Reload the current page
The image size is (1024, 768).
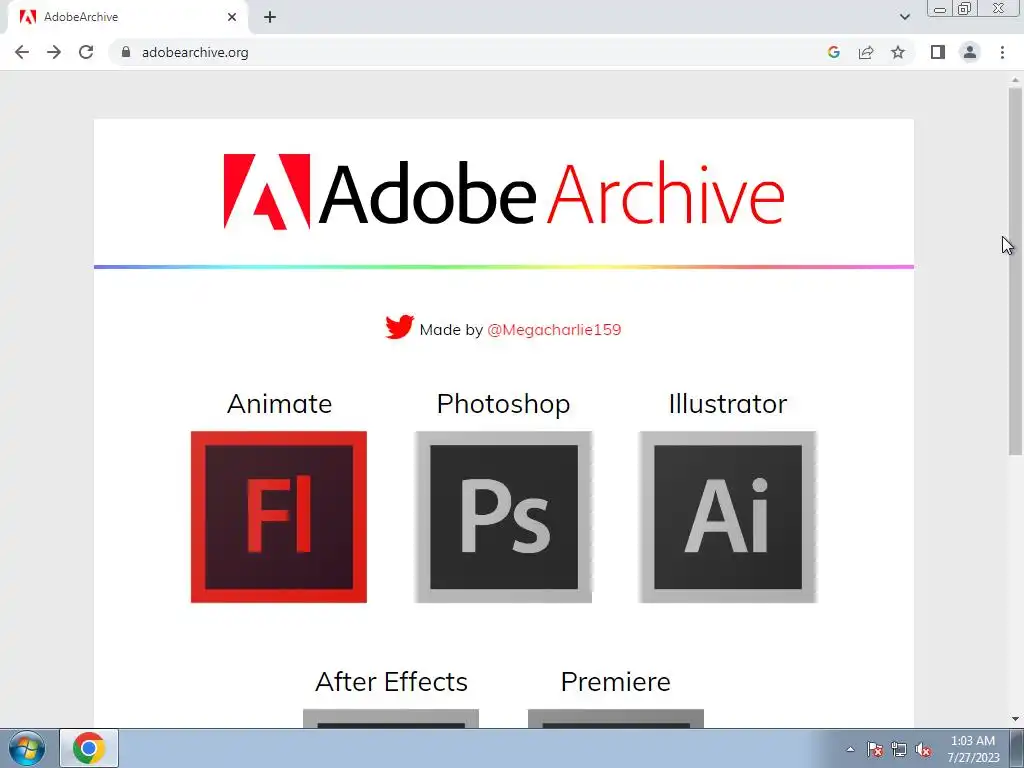coord(86,52)
